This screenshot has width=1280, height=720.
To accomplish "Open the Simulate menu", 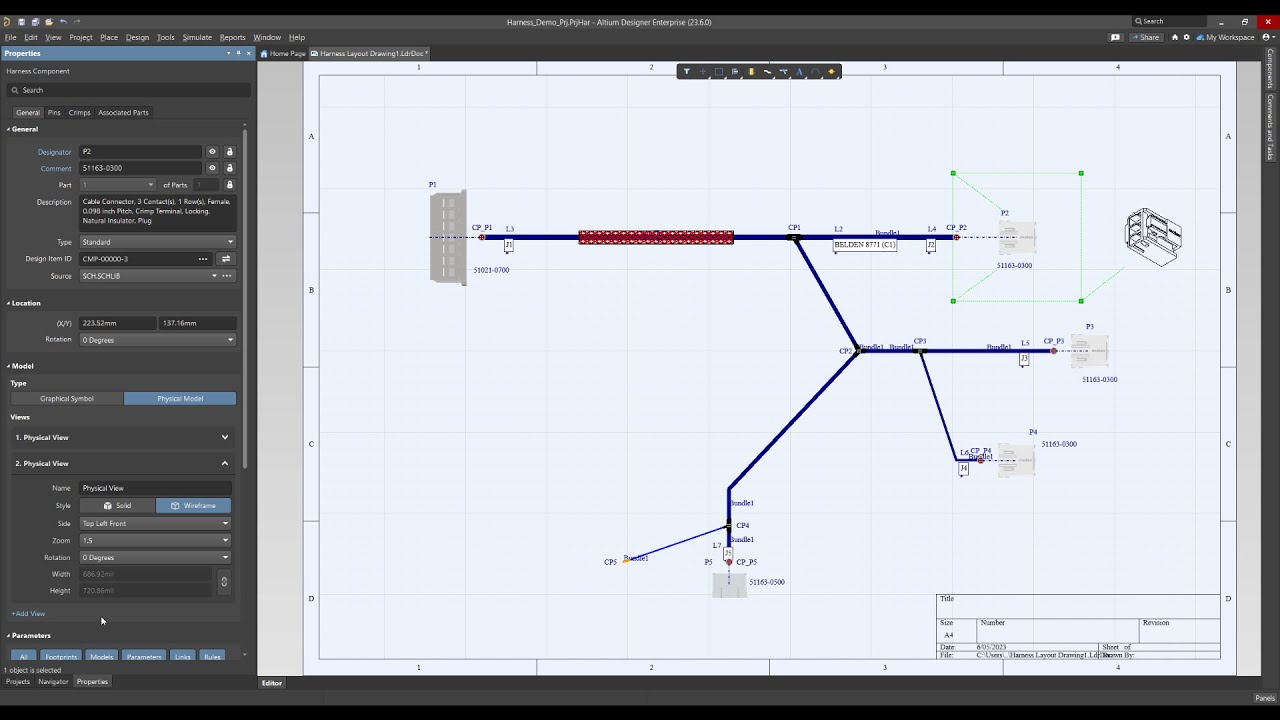I will pos(196,37).
